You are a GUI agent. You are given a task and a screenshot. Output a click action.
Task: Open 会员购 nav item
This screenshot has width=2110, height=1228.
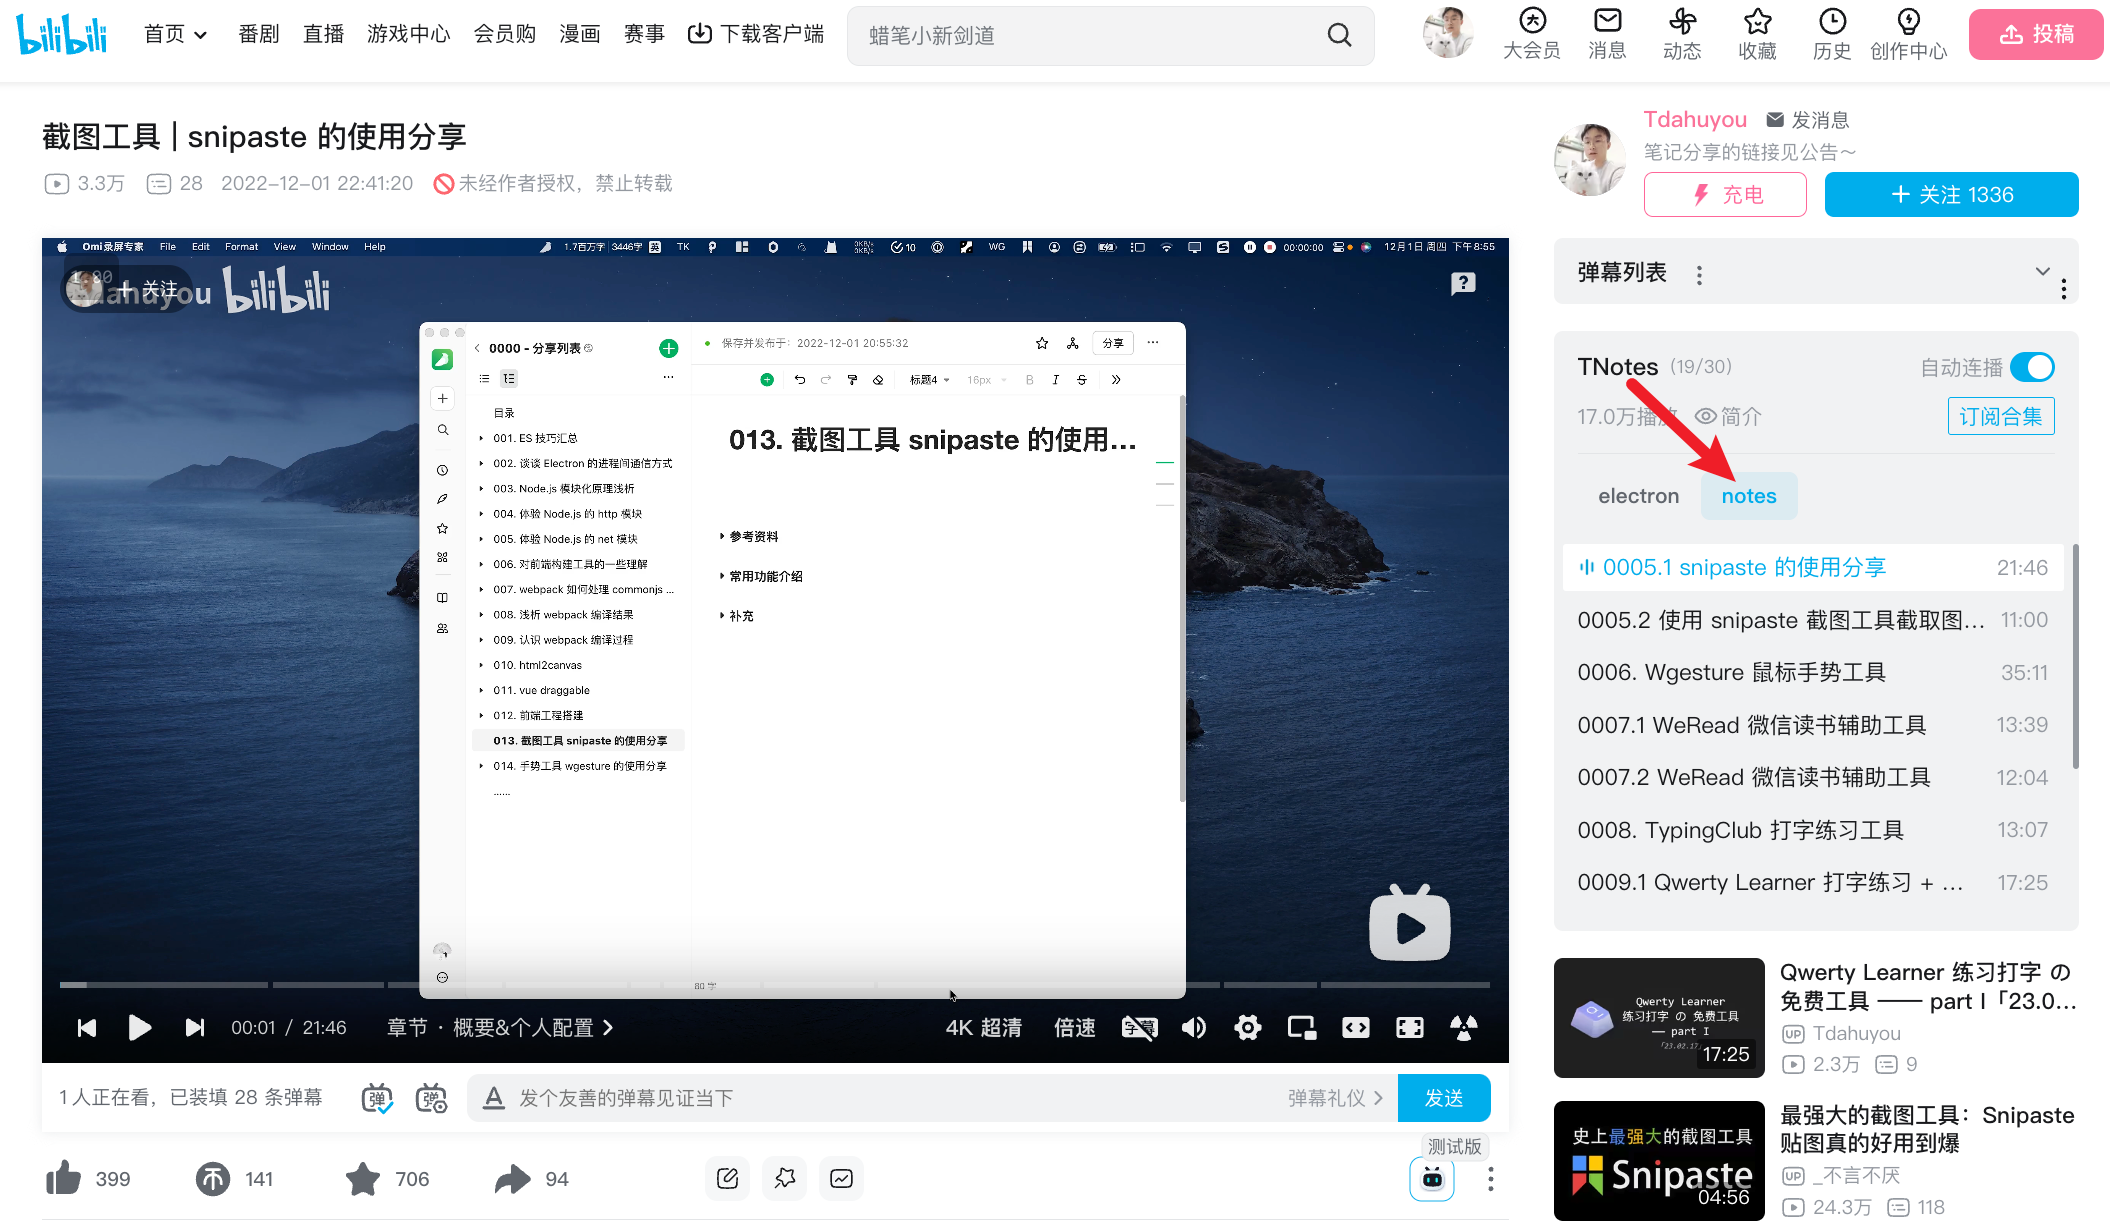[x=504, y=34]
